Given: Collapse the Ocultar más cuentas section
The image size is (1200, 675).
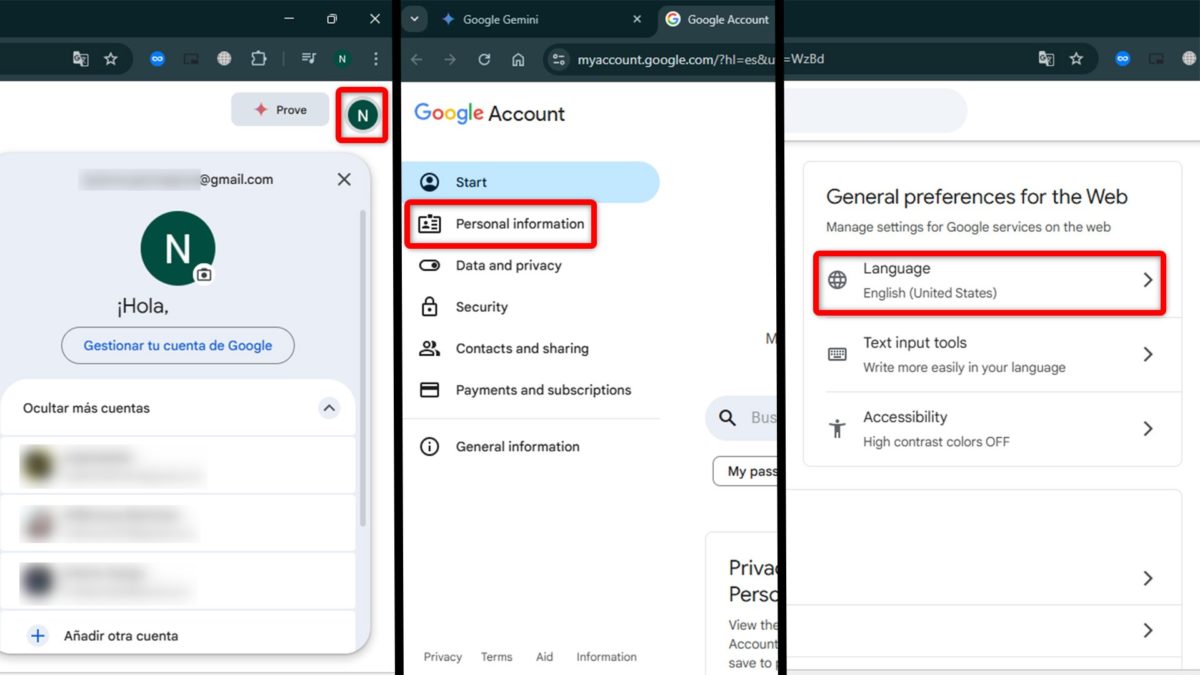Looking at the screenshot, I should coord(328,408).
